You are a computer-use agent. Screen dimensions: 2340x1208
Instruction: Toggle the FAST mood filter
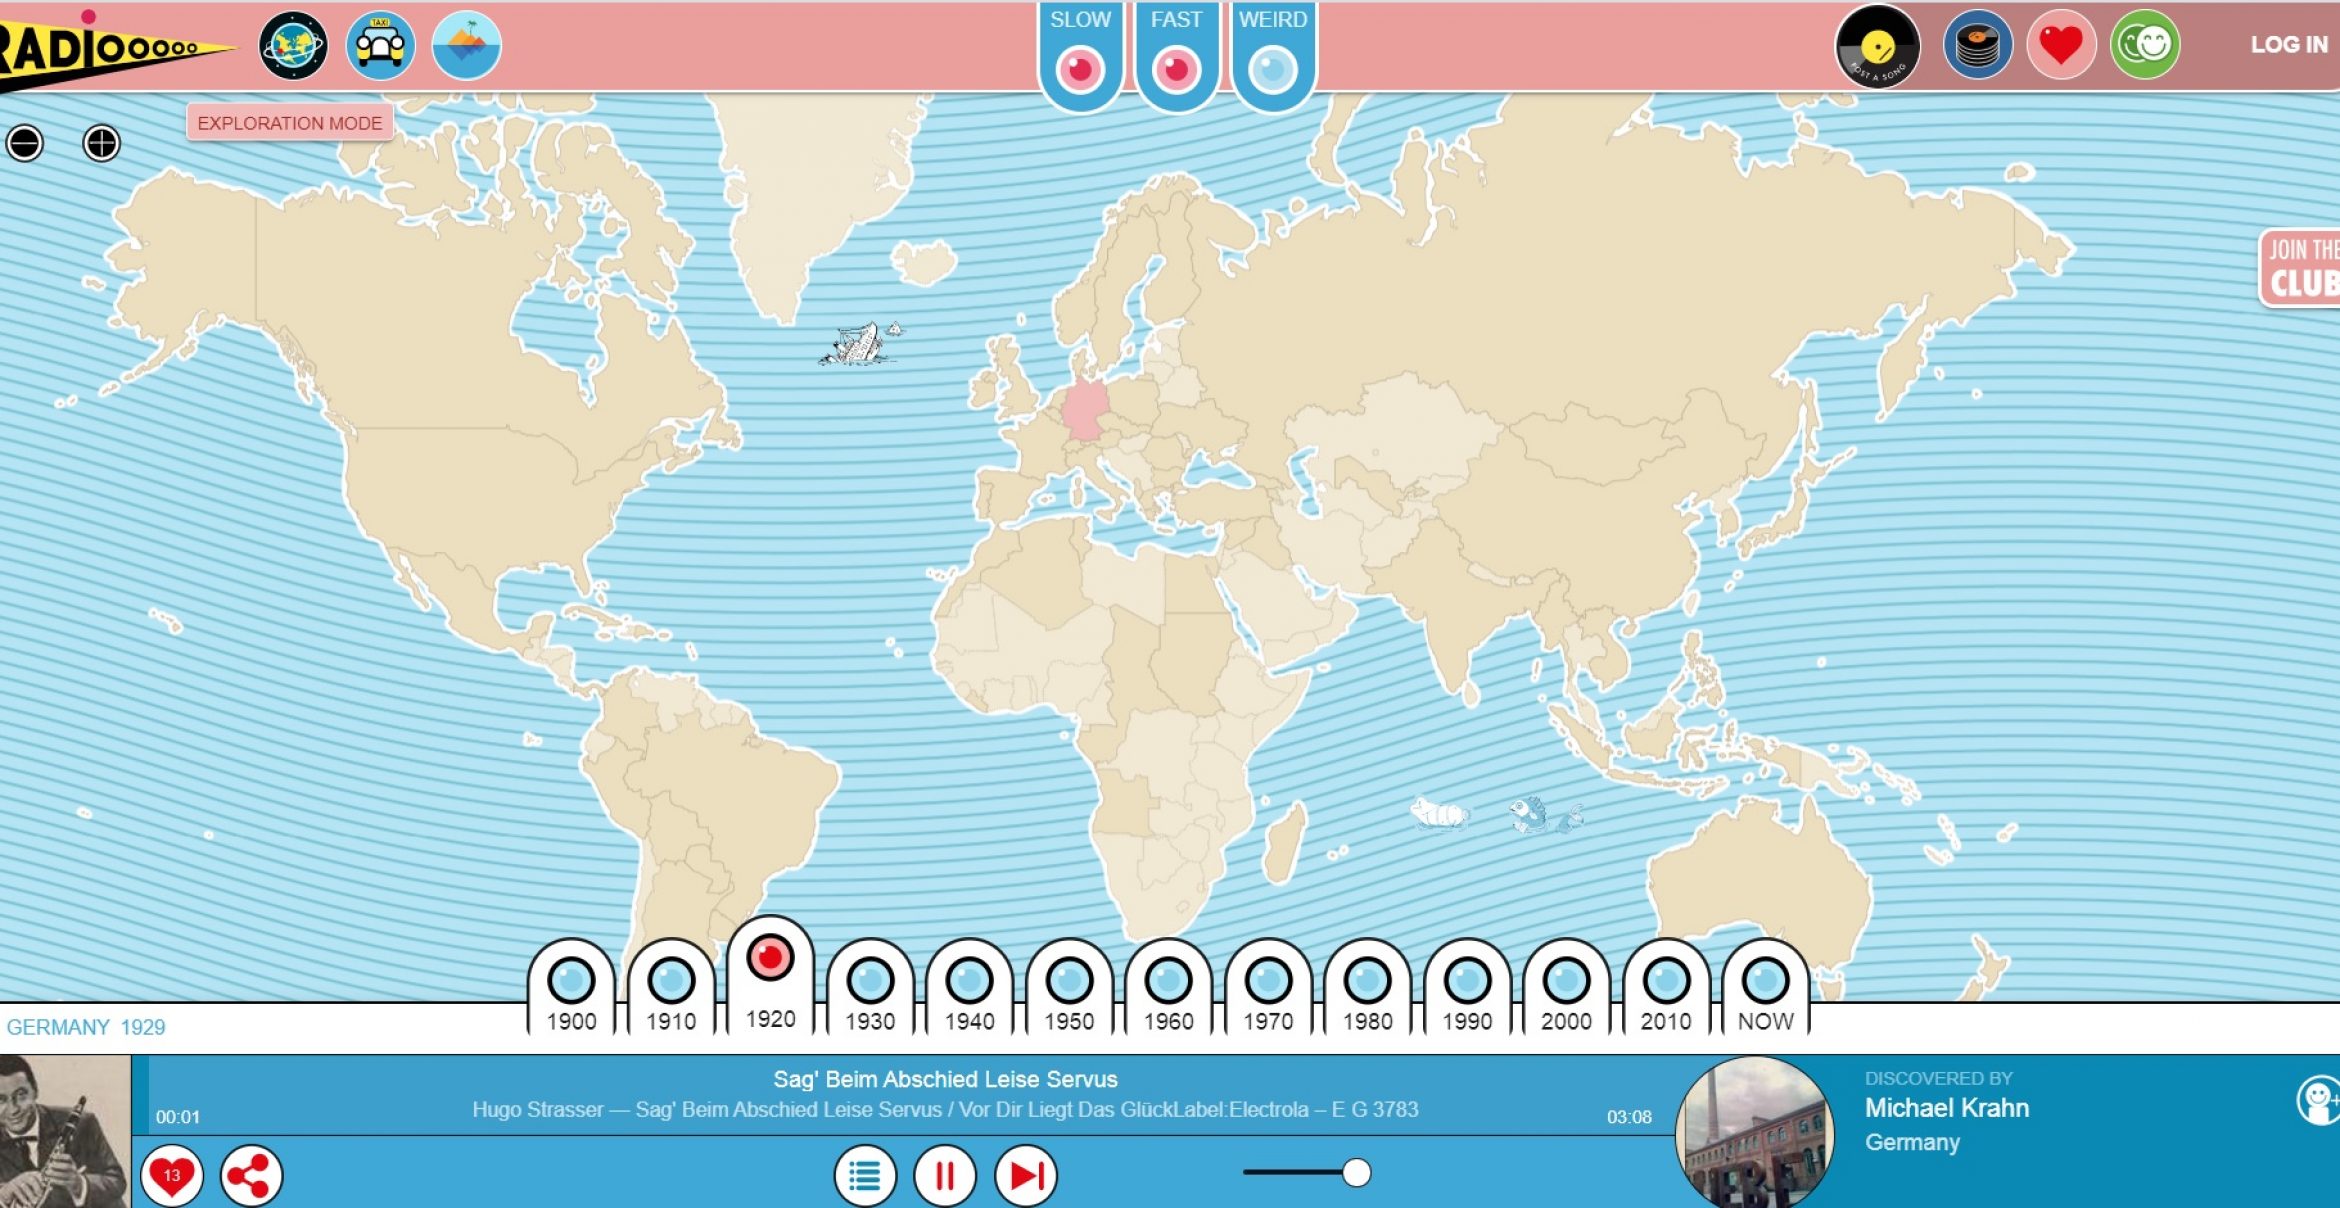[x=1176, y=69]
